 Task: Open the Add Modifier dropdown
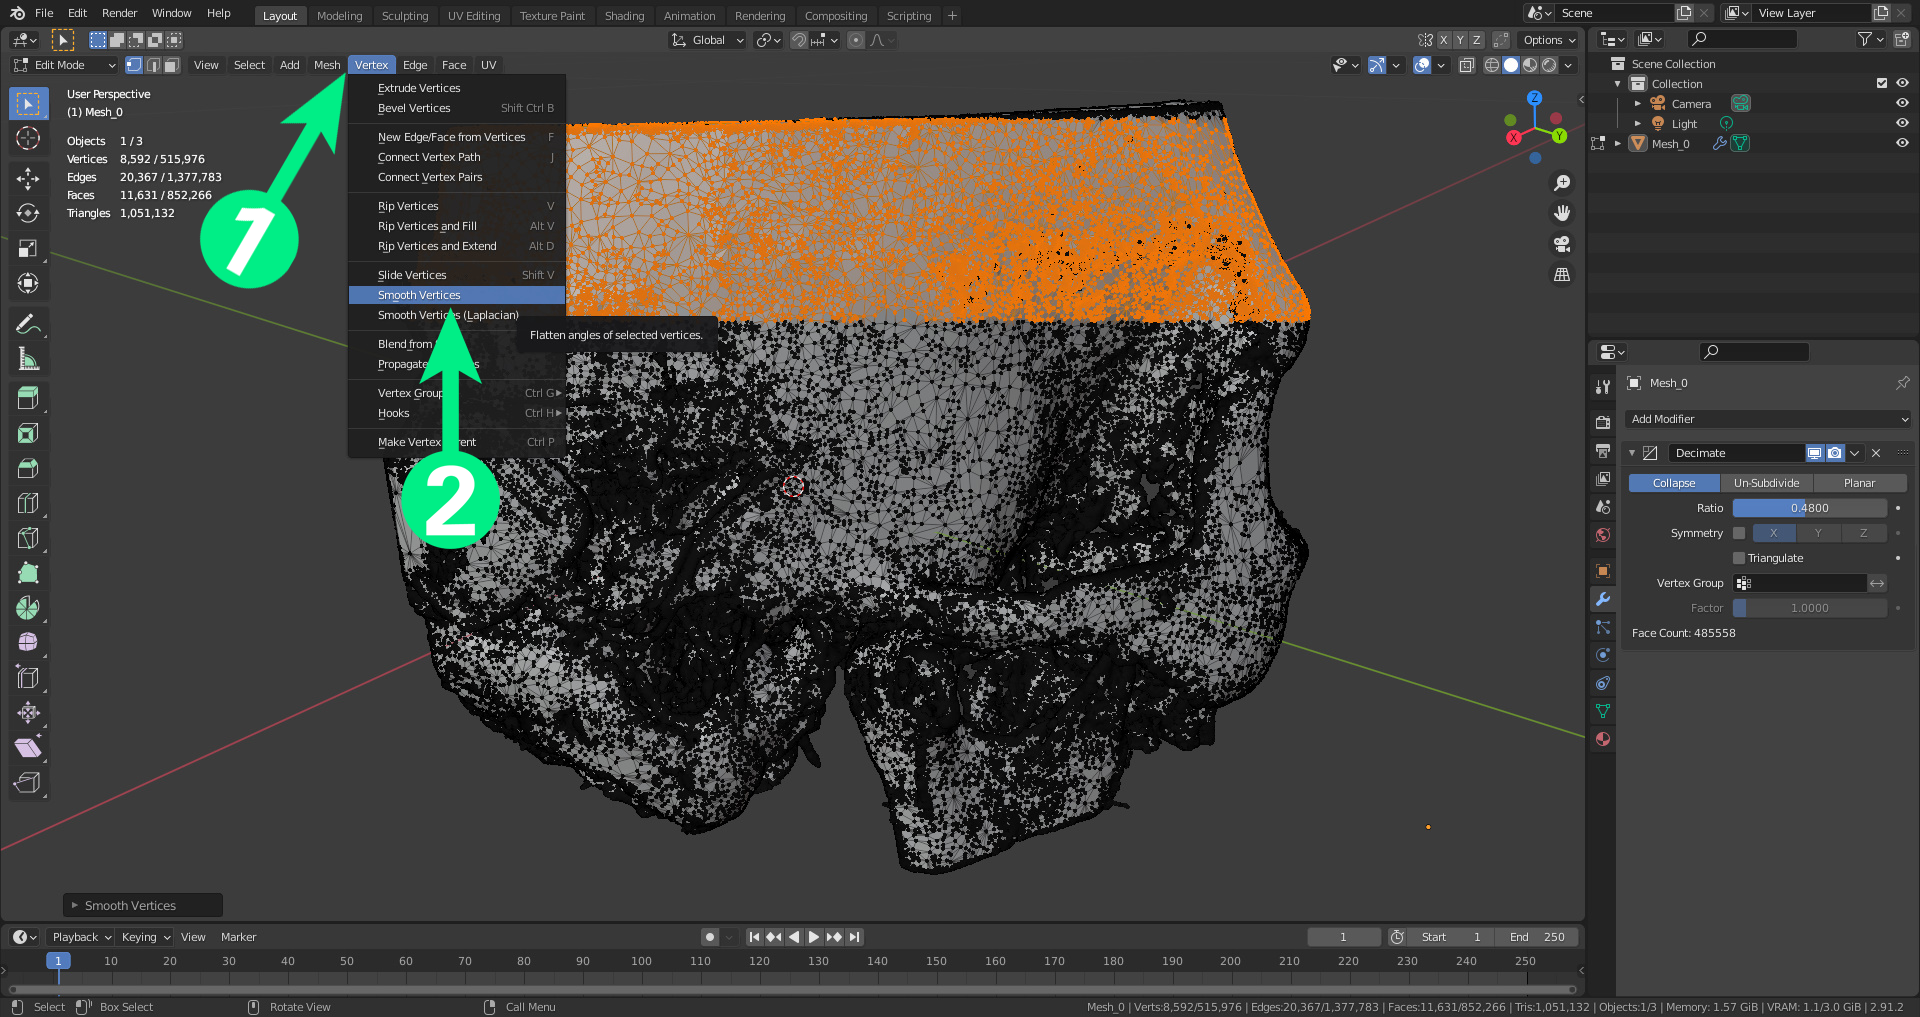pos(1767,419)
